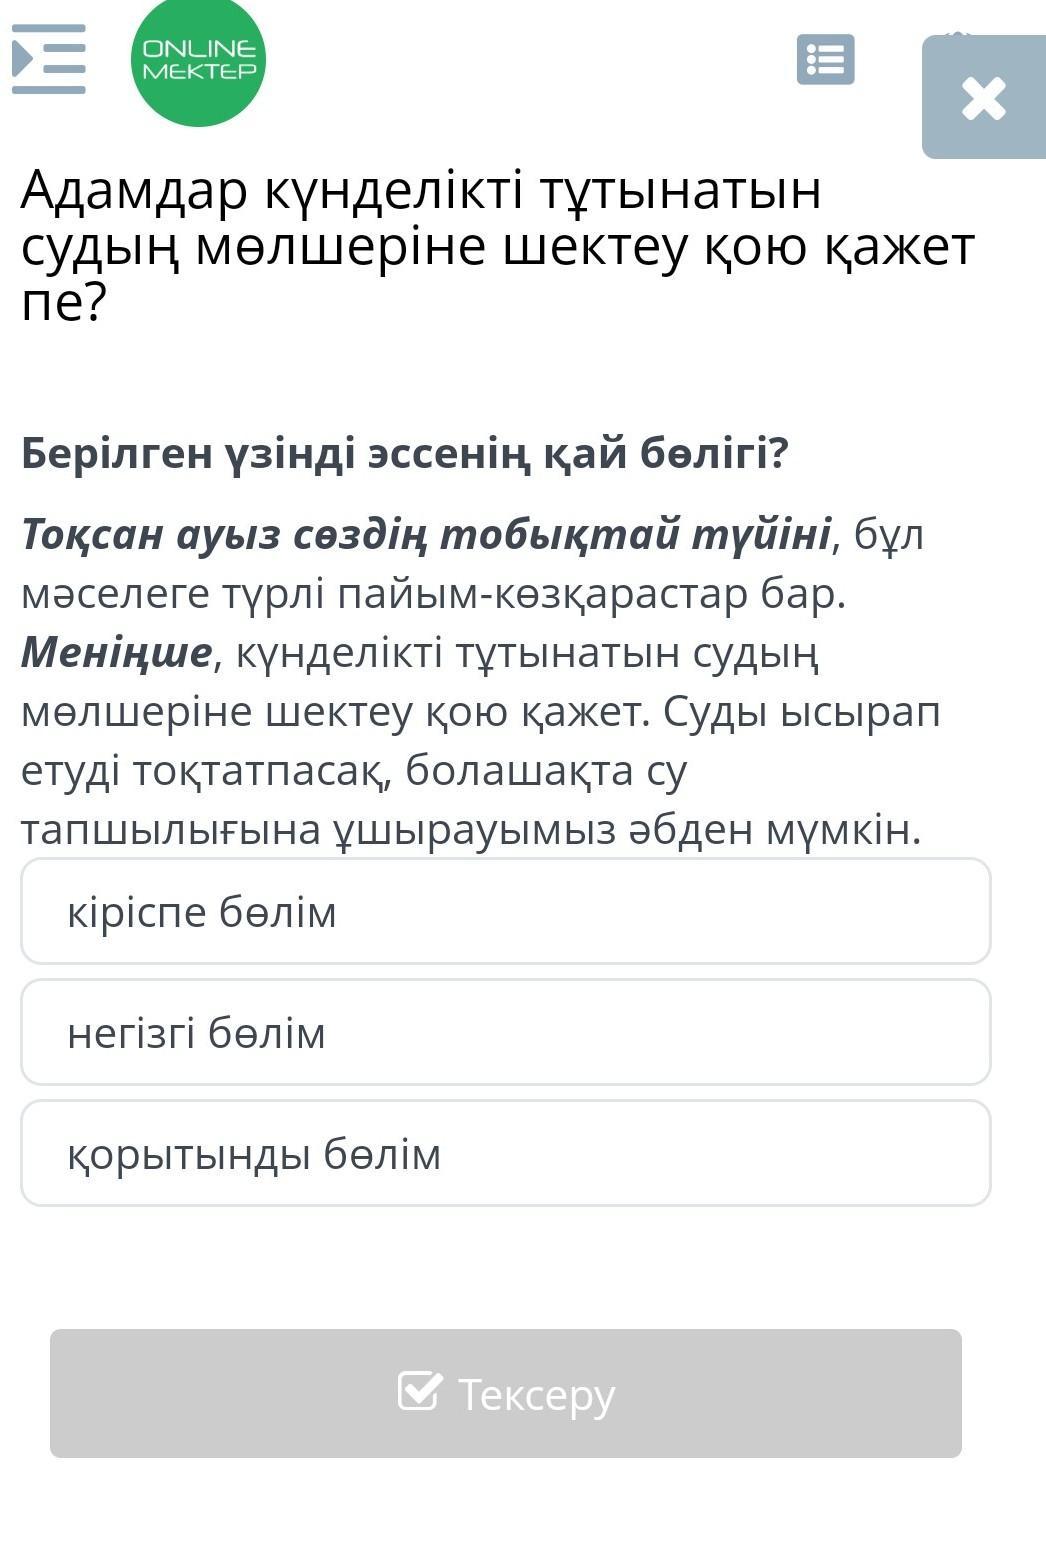The height and width of the screenshot is (1565, 1046).
Task: Choose the answer негізгі бөлім
Action: point(506,1032)
